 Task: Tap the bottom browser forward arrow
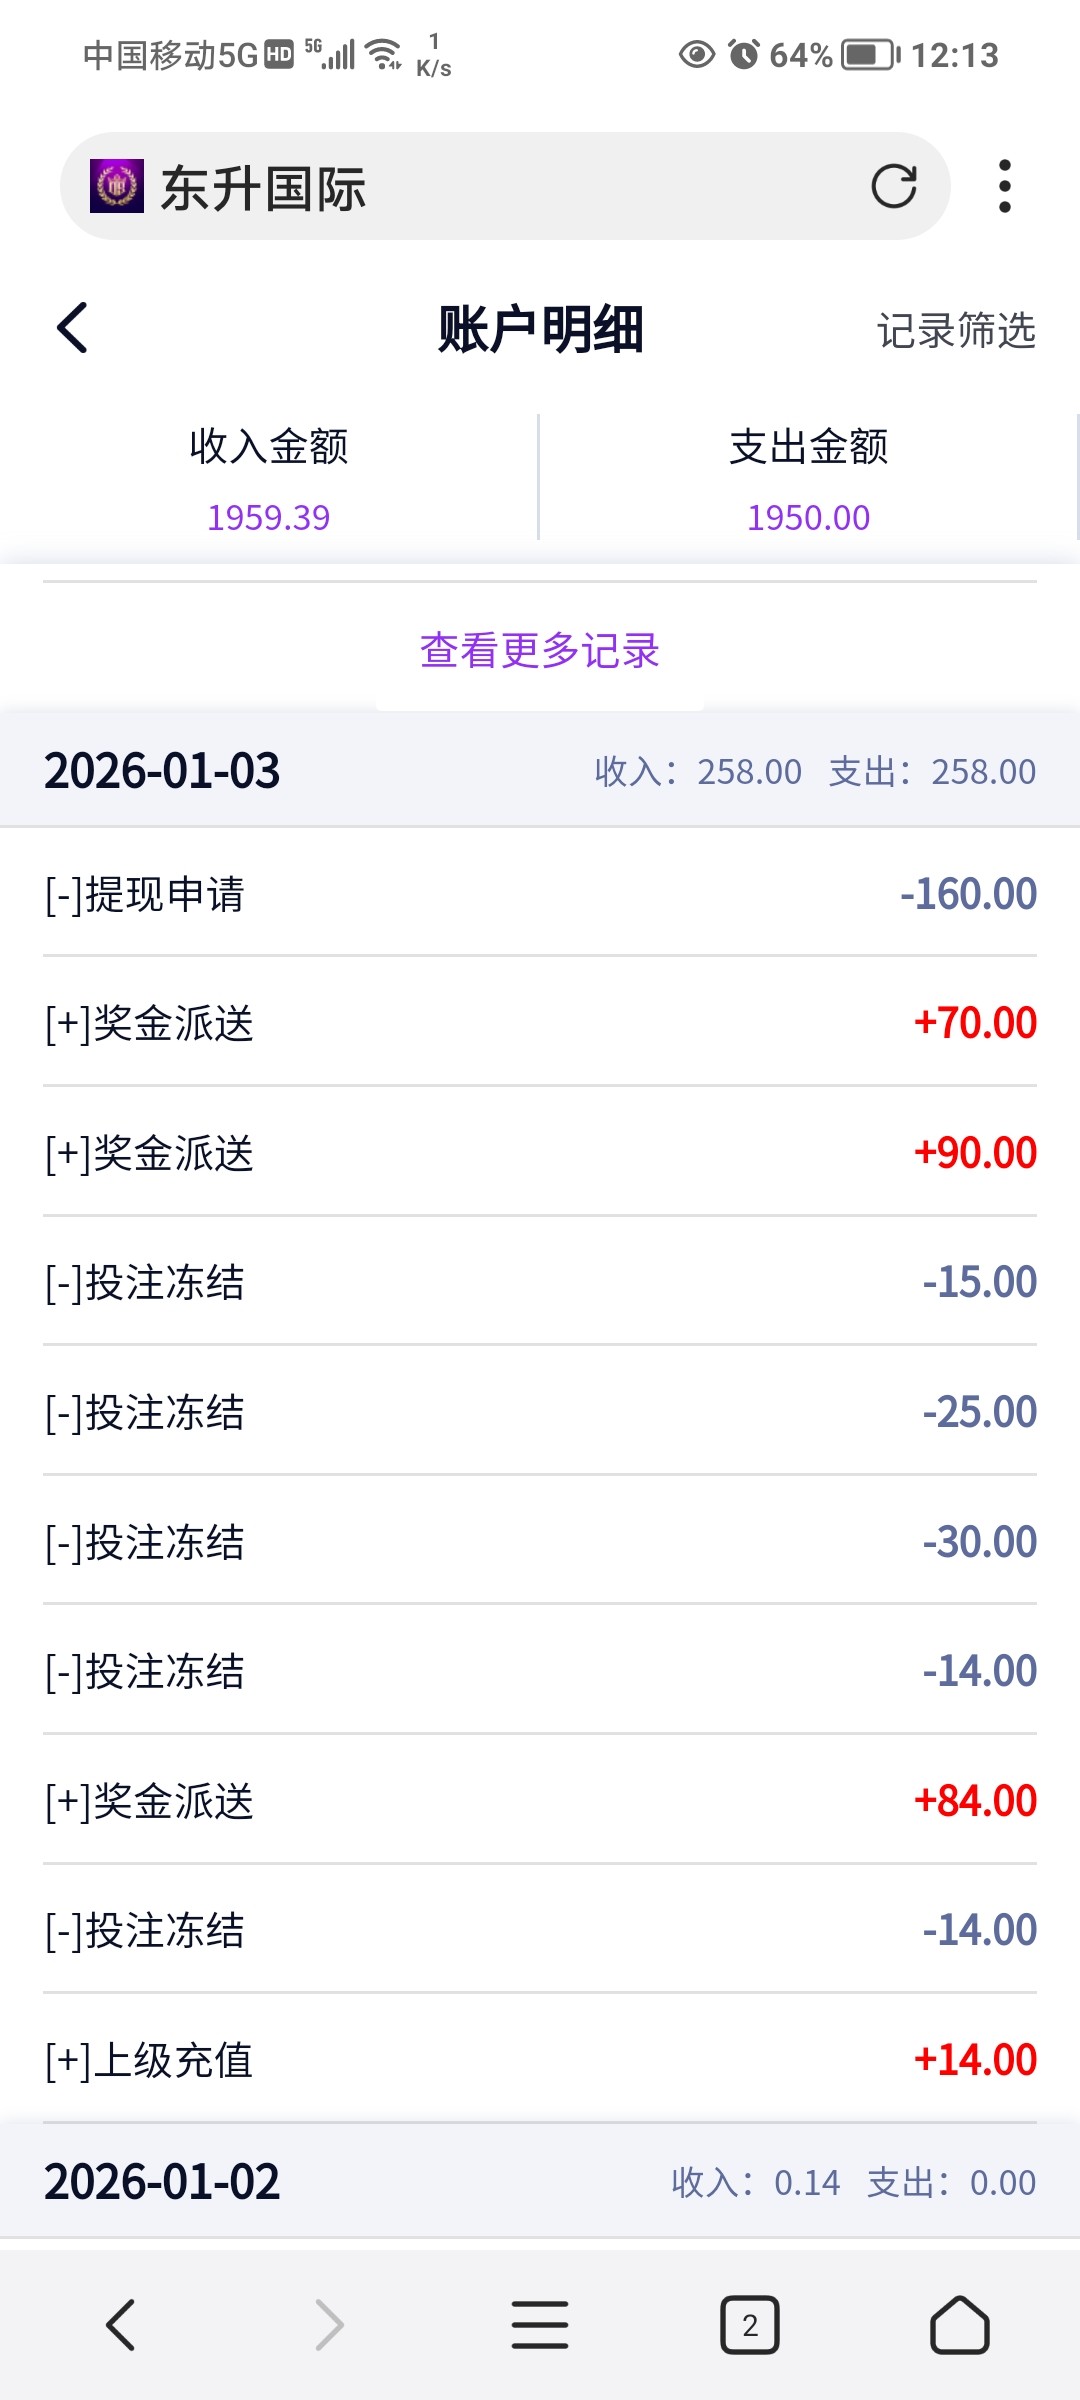[x=329, y=2324]
